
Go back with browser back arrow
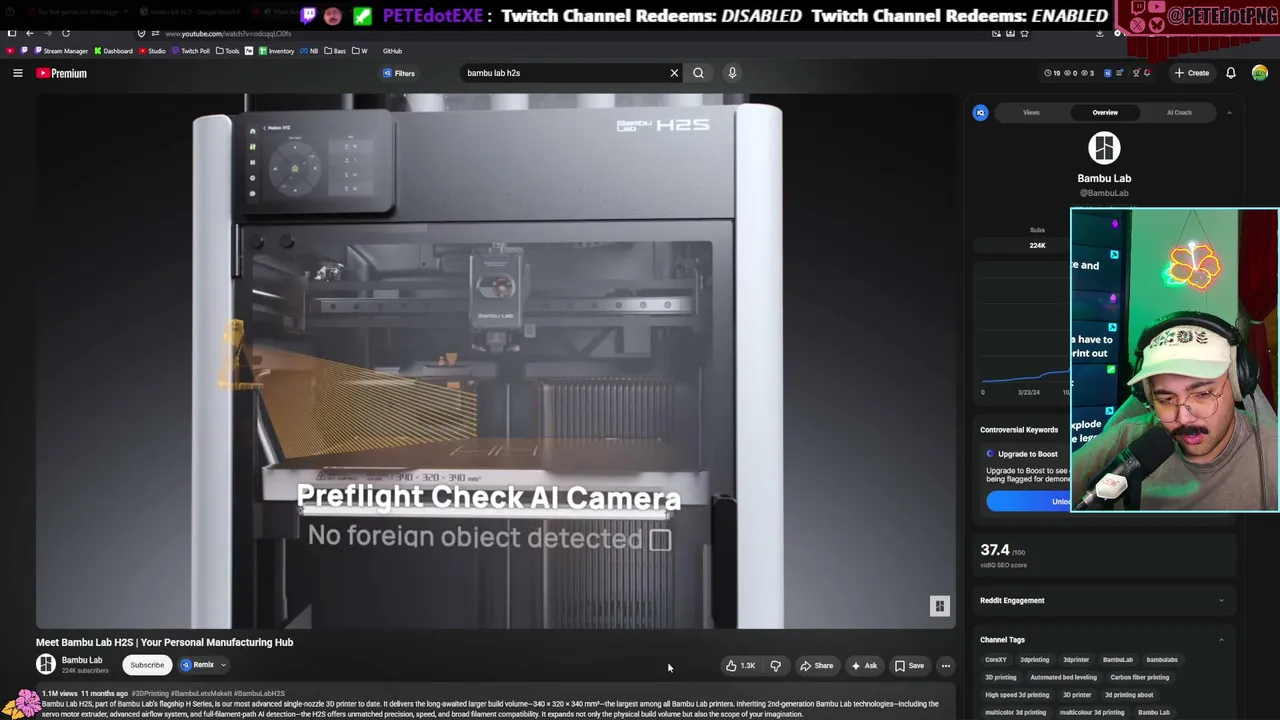point(29,33)
